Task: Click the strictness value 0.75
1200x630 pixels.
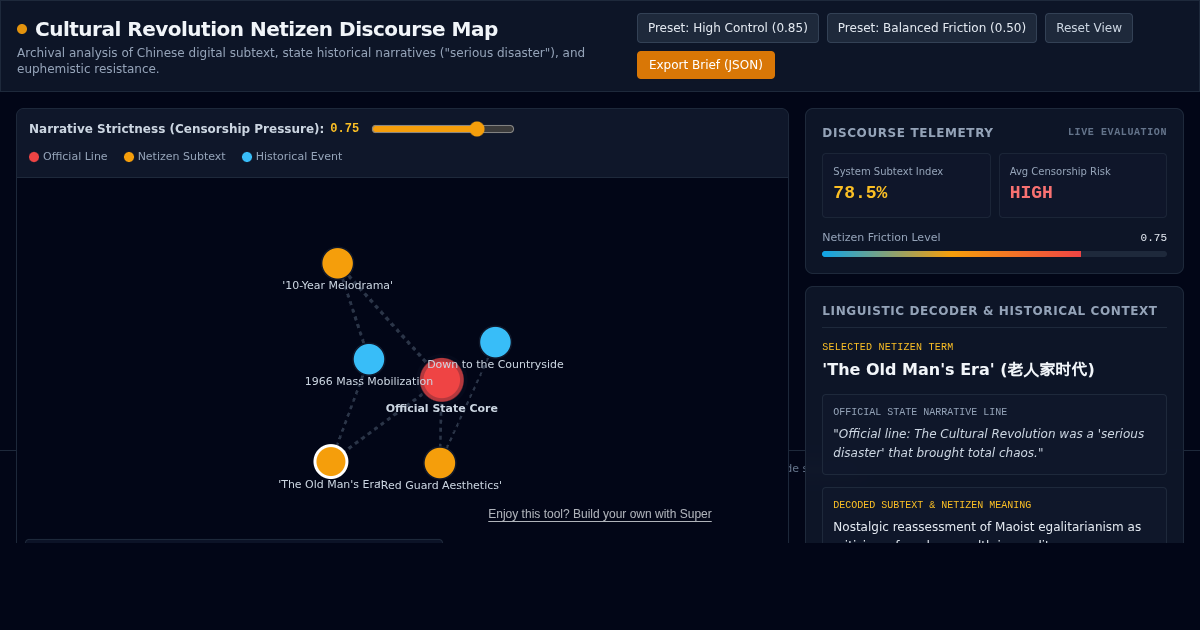Action: tap(345, 129)
